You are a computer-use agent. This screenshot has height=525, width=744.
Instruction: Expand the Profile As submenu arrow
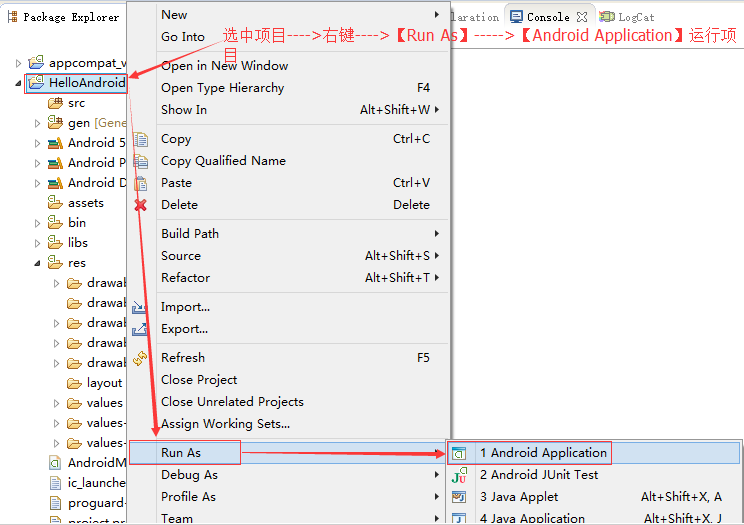coord(437,497)
